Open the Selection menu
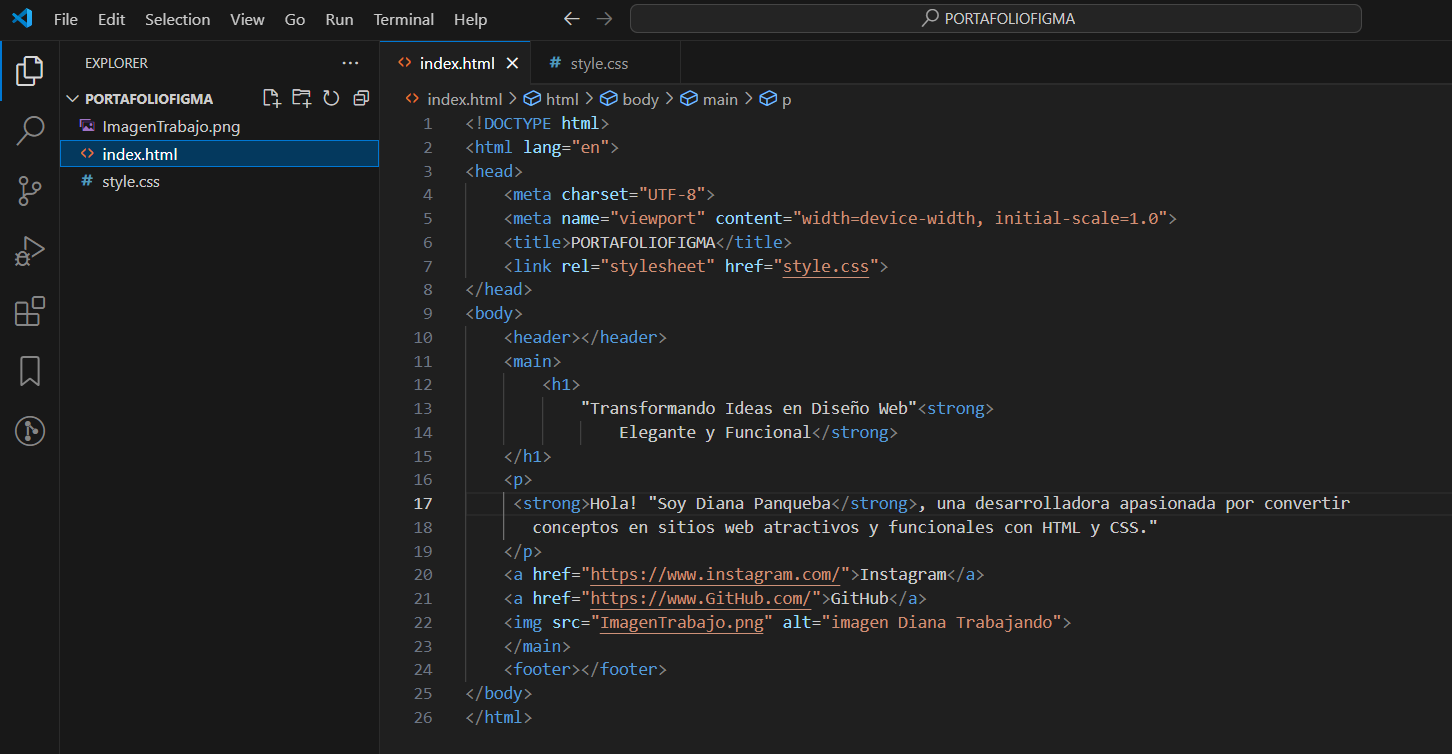This screenshot has height=754, width=1452. 178,19
